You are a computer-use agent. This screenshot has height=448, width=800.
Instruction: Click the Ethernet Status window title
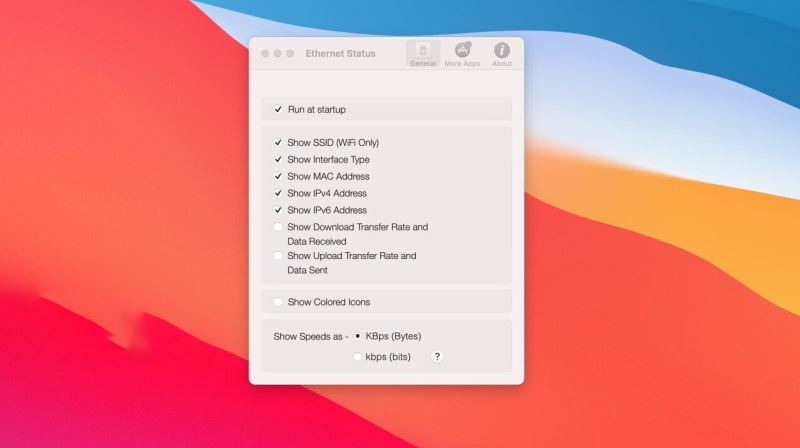(x=340, y=53)
